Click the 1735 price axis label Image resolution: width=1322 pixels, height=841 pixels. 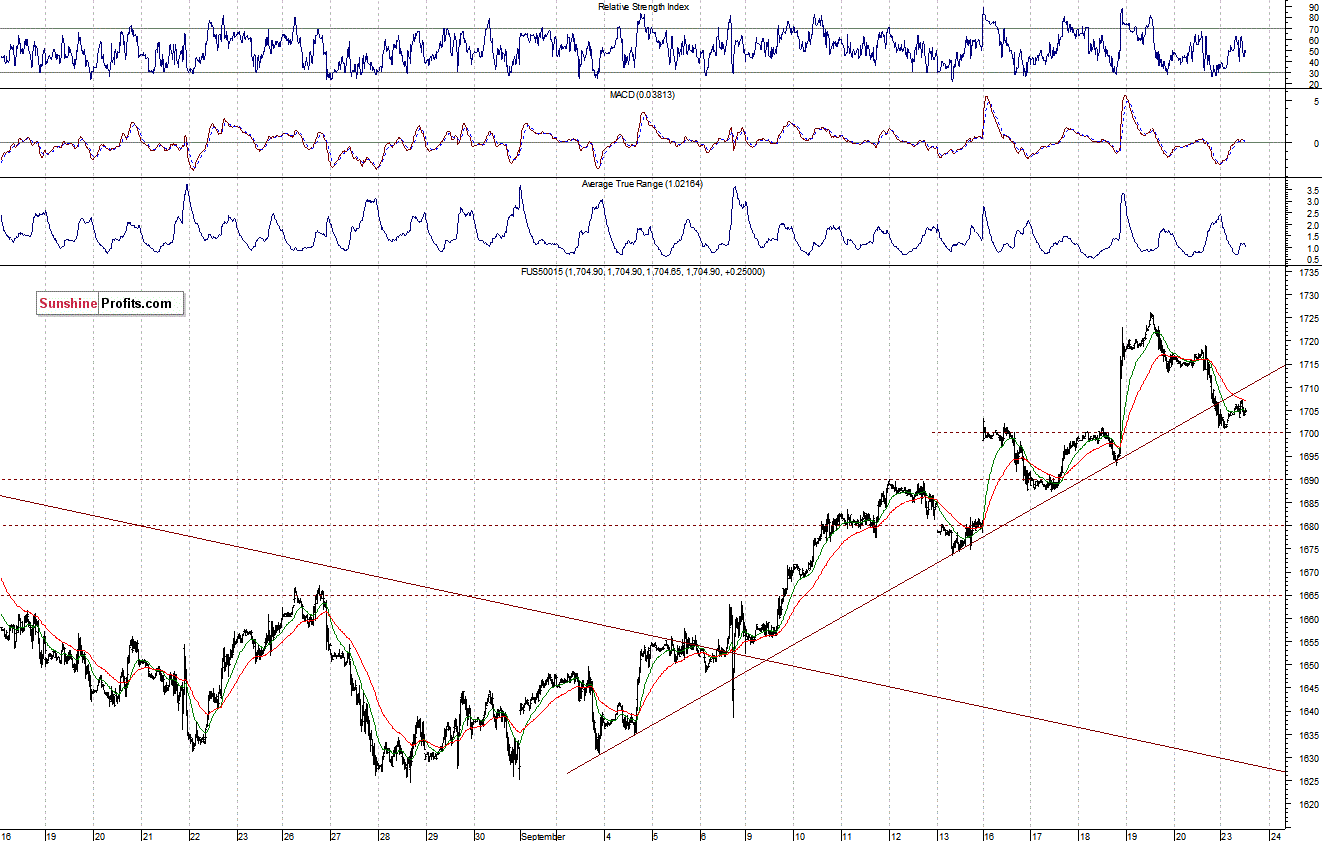1307,272
